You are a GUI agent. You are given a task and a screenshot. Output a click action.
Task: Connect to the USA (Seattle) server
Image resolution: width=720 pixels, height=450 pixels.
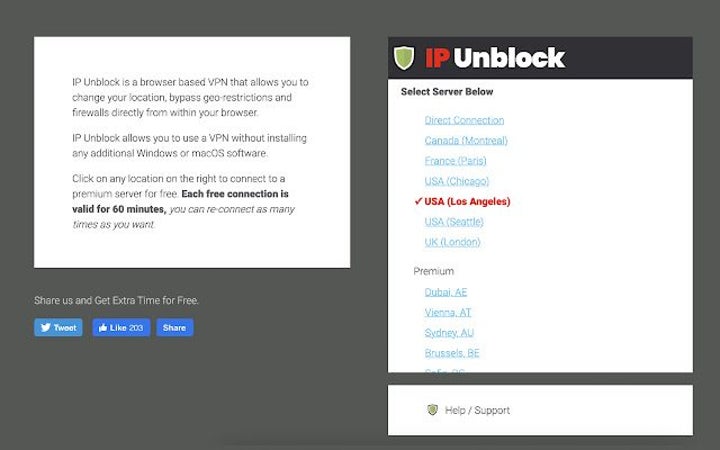tap(454, 222)
